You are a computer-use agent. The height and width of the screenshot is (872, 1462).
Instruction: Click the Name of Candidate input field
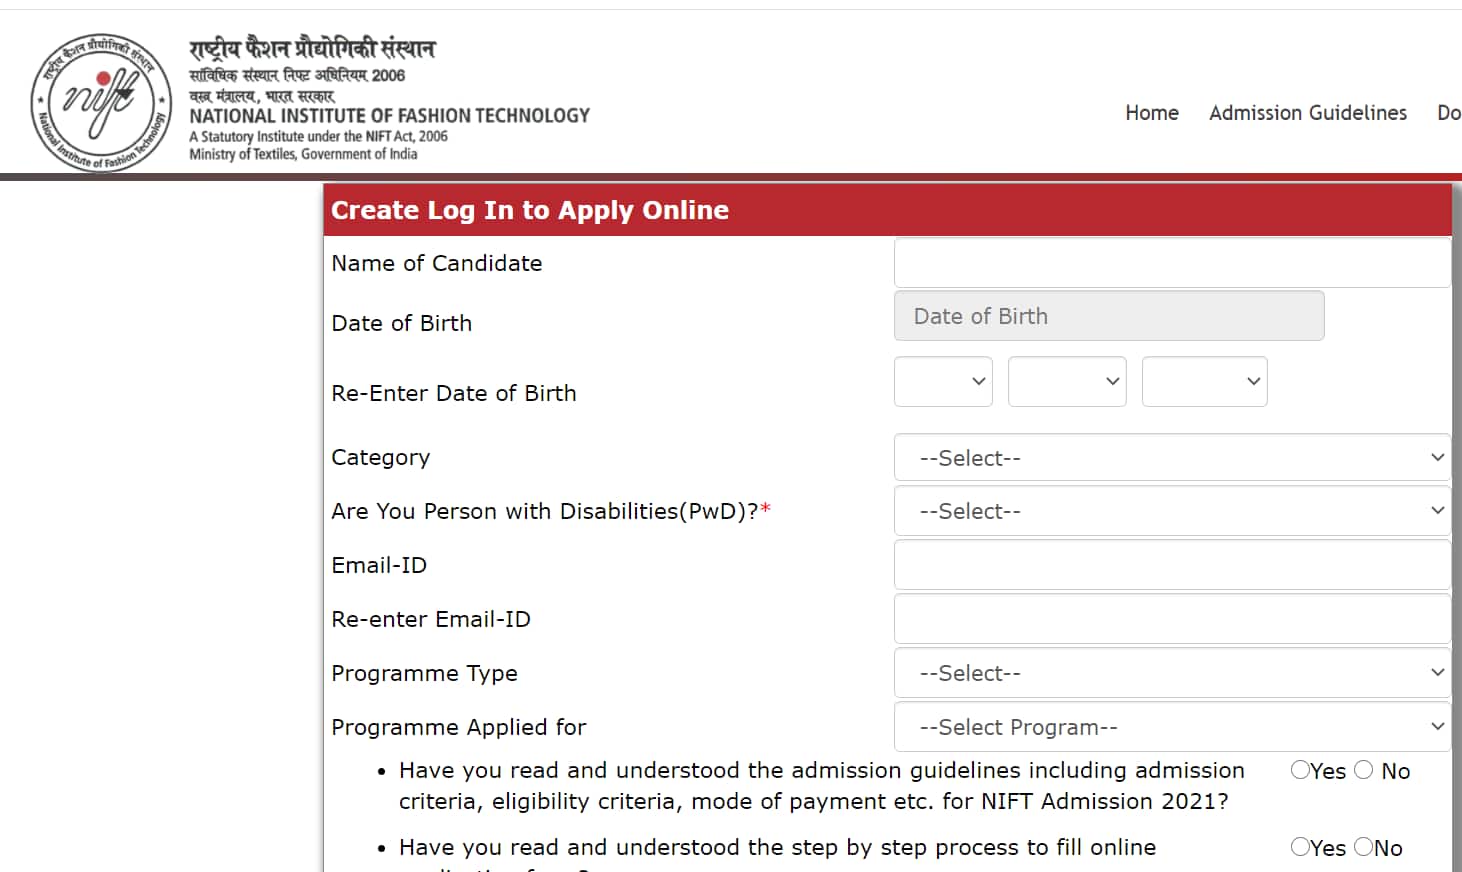click(x=1171, y=262)
